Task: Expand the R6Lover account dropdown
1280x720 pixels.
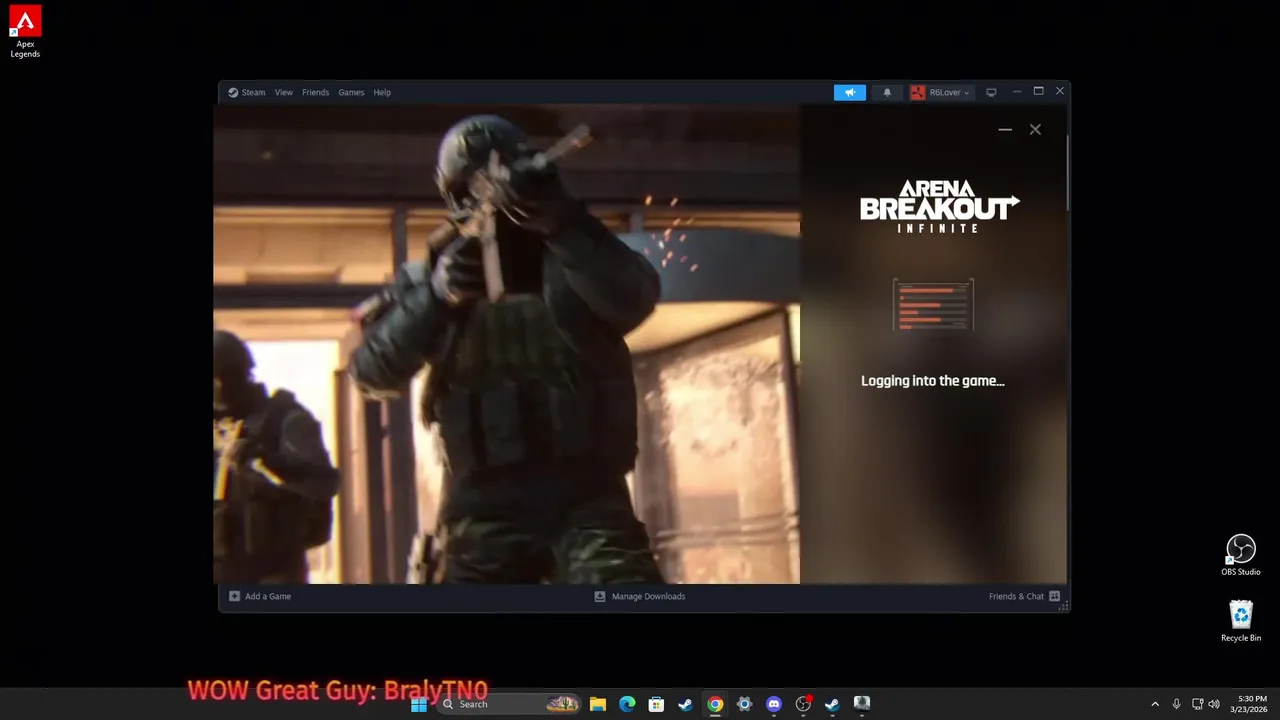Action: [940, 92]
